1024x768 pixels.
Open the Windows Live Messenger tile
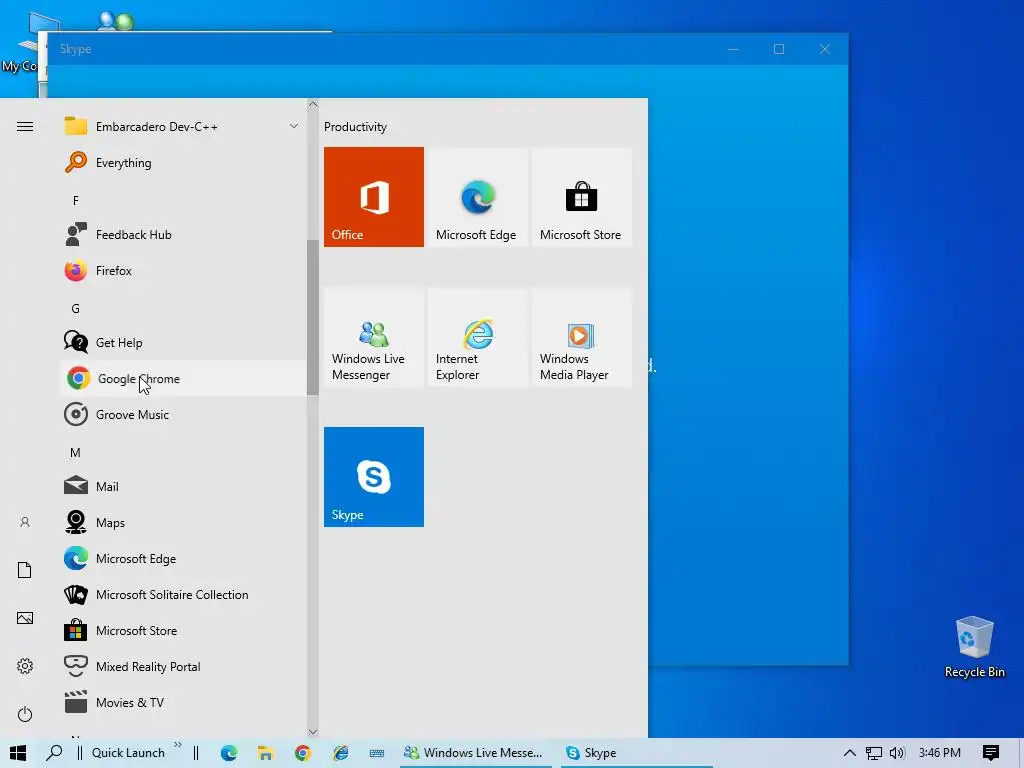coord(374,337)
